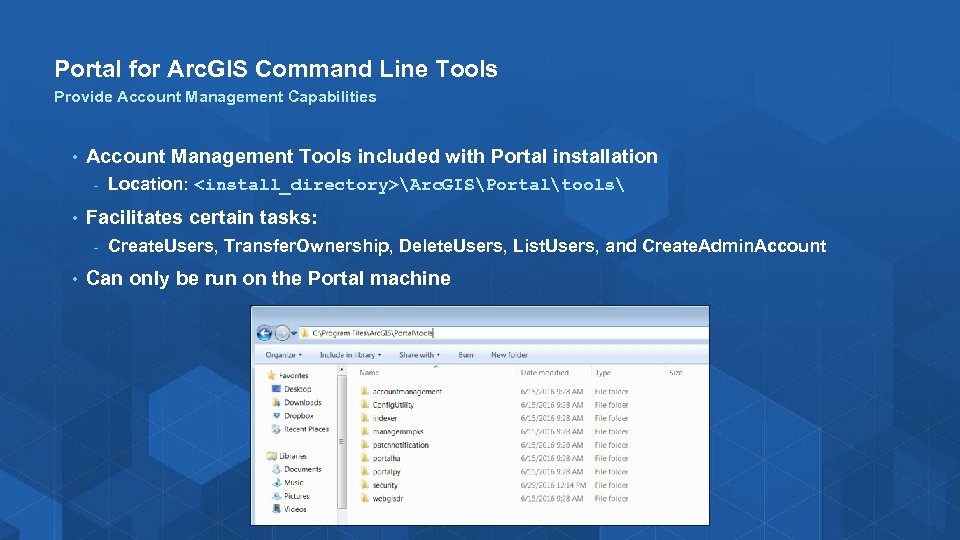The width and height of the screenshot is (960, 540).
Task: Select the Videos library icon
Action: coord(276,509)
